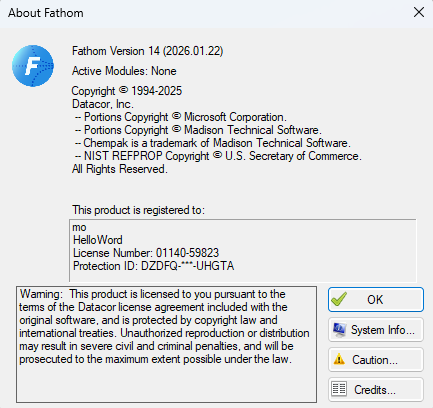Viewport: 433px width, 408px height.
Task: Select the License Number line
Action: pyautogui.click(x=146, y=253)
